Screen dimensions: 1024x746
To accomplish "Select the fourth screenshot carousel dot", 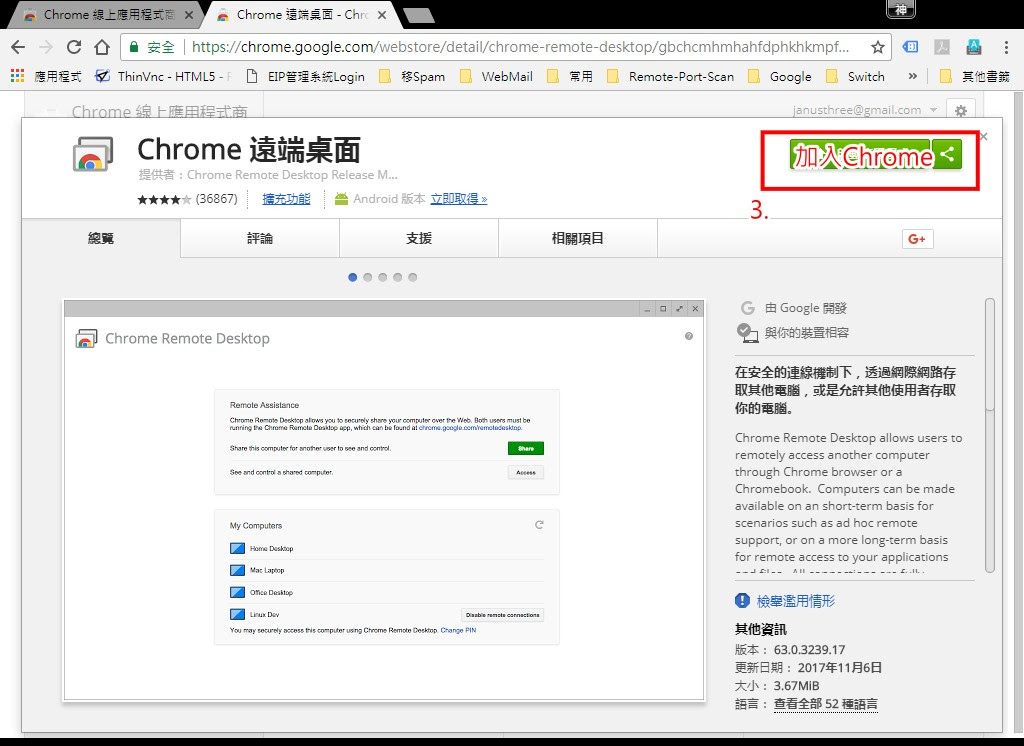I will (x=398, y=277).
